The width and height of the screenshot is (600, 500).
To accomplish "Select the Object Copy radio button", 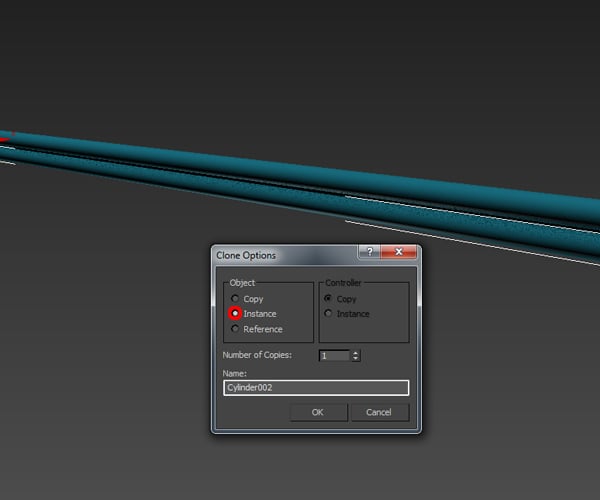I will click(x=235, y=298).
